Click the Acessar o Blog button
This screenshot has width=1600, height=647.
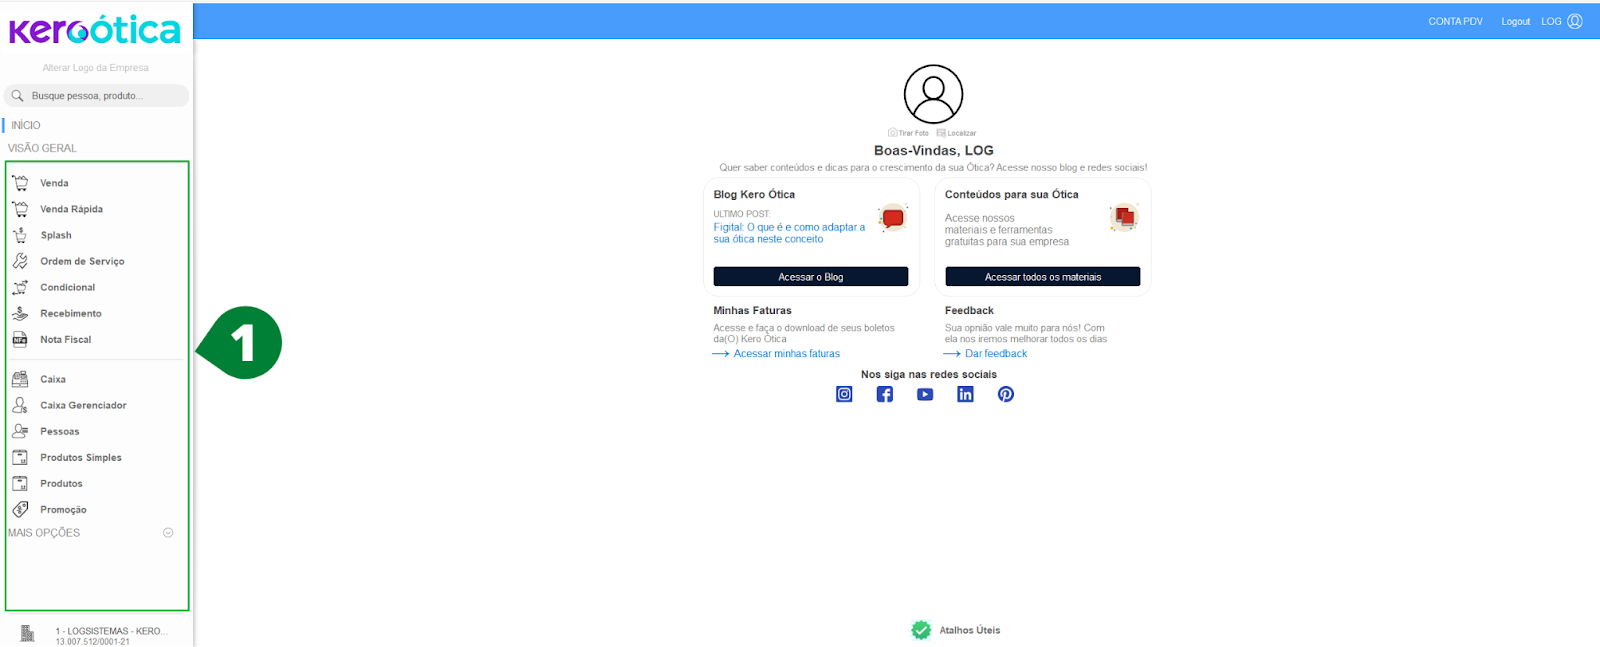coord(811,277)
